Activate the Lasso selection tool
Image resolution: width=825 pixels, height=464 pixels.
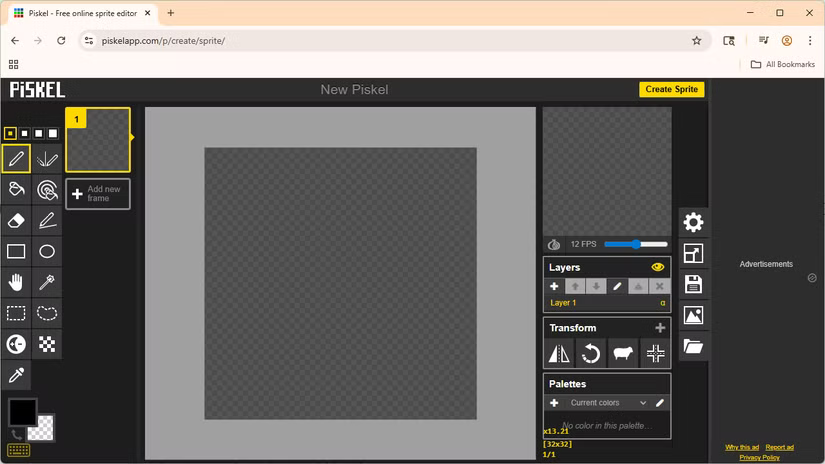pos(47,313)
